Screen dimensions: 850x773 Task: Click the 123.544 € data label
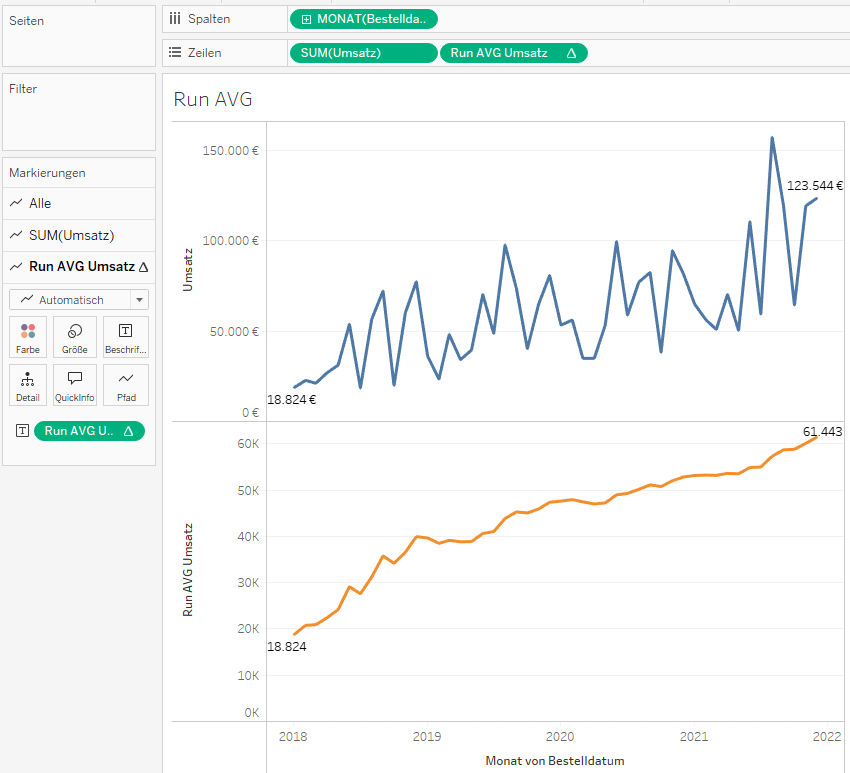click(814, 185)
